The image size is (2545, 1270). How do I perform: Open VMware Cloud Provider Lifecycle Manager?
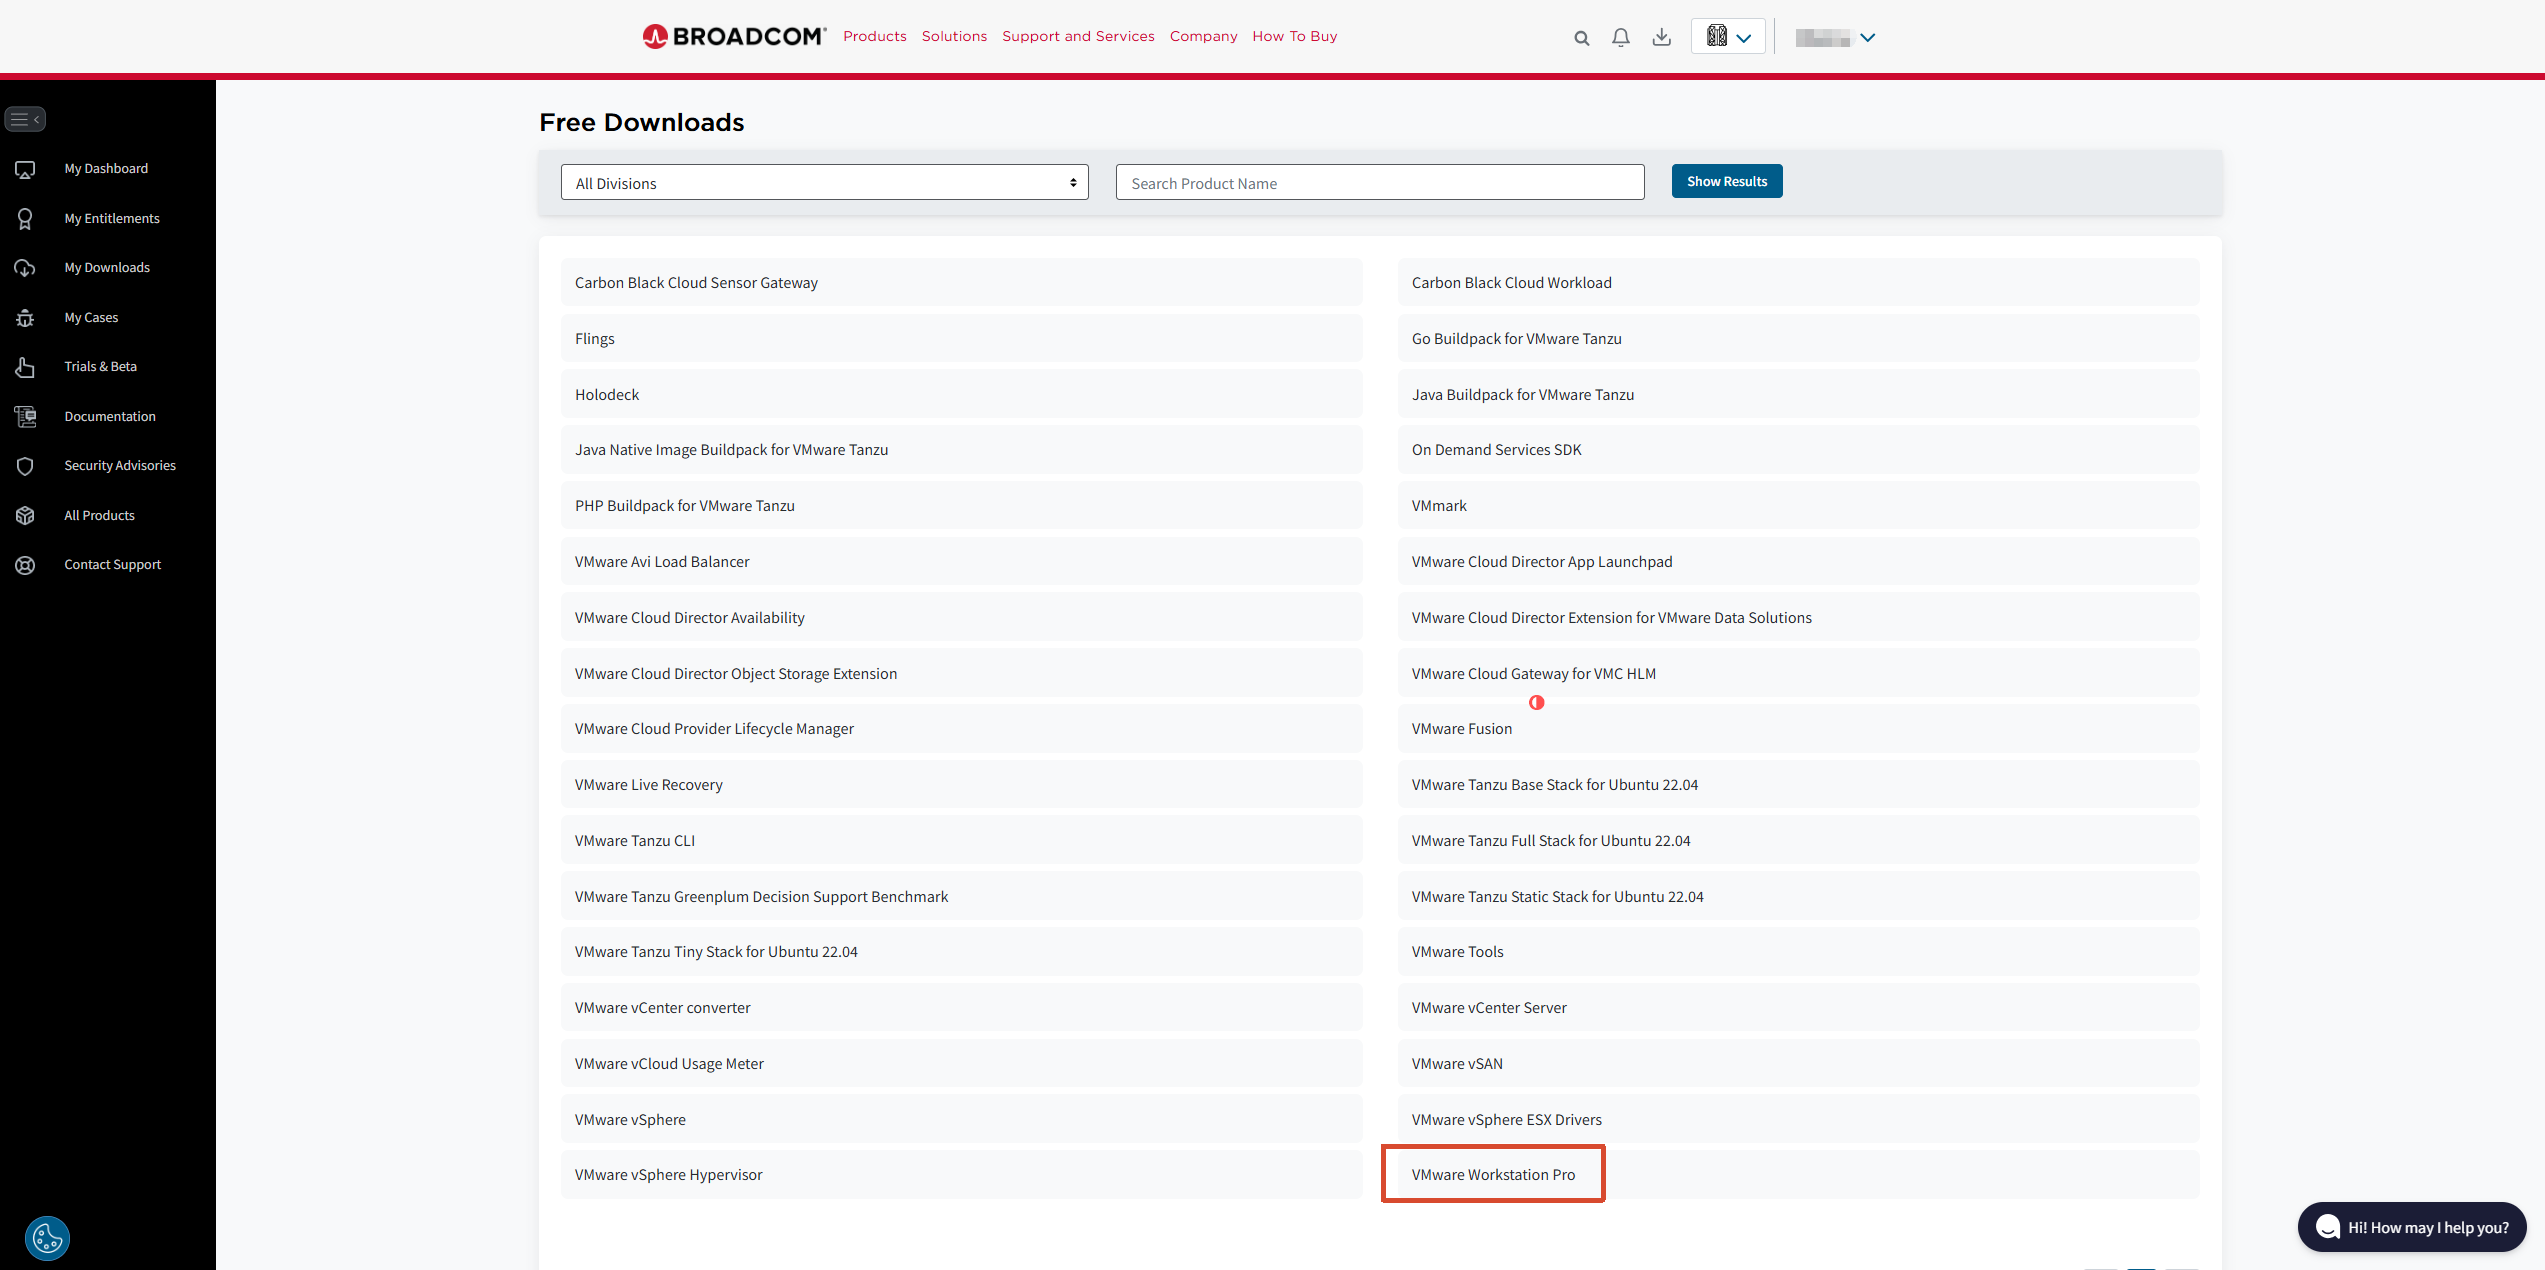(x=962, y=729)
